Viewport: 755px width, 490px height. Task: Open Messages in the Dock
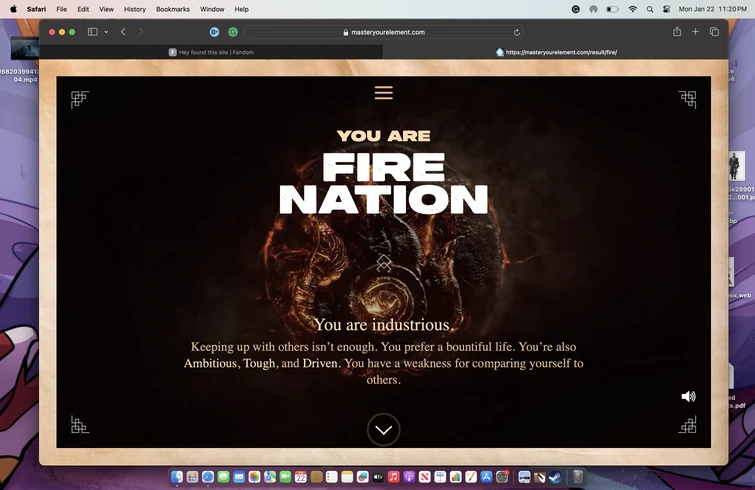tap(223, 477)
